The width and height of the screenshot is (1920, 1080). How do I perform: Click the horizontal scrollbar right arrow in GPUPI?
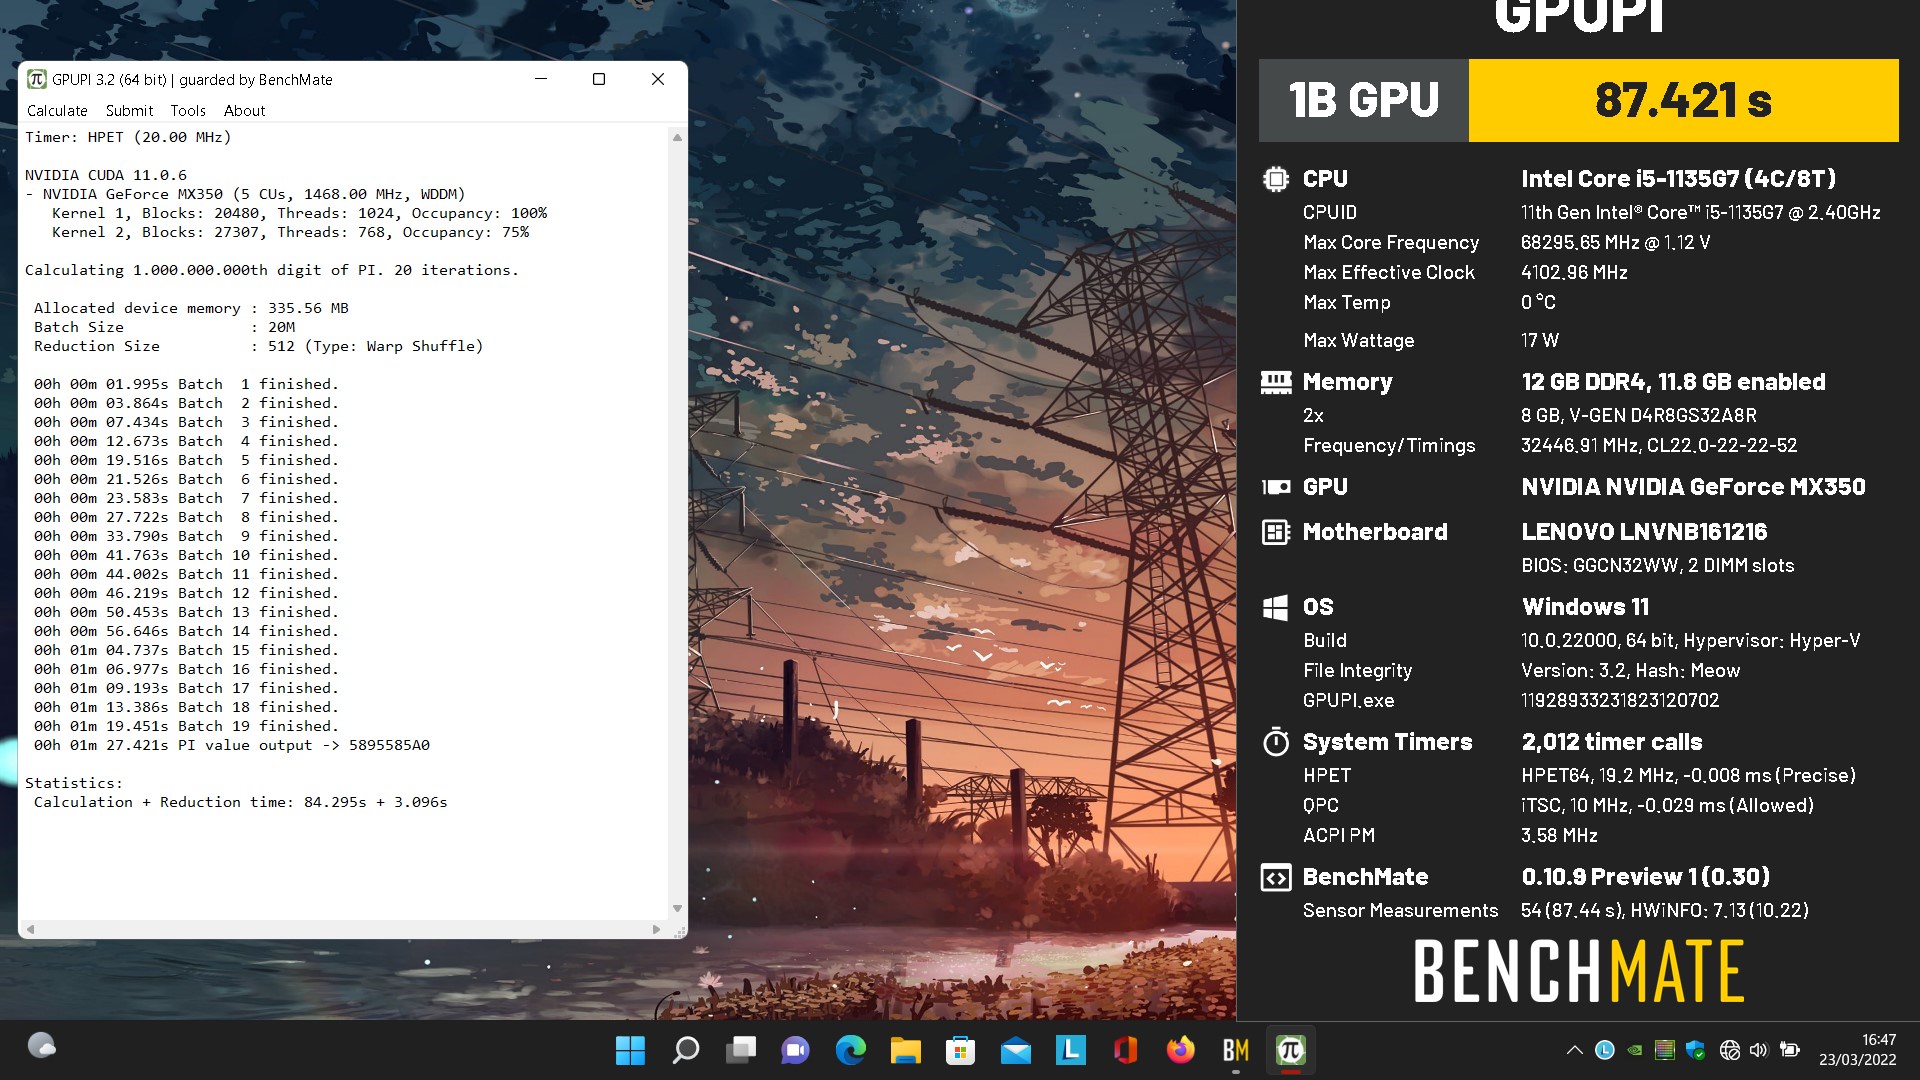tap(656, 929)
